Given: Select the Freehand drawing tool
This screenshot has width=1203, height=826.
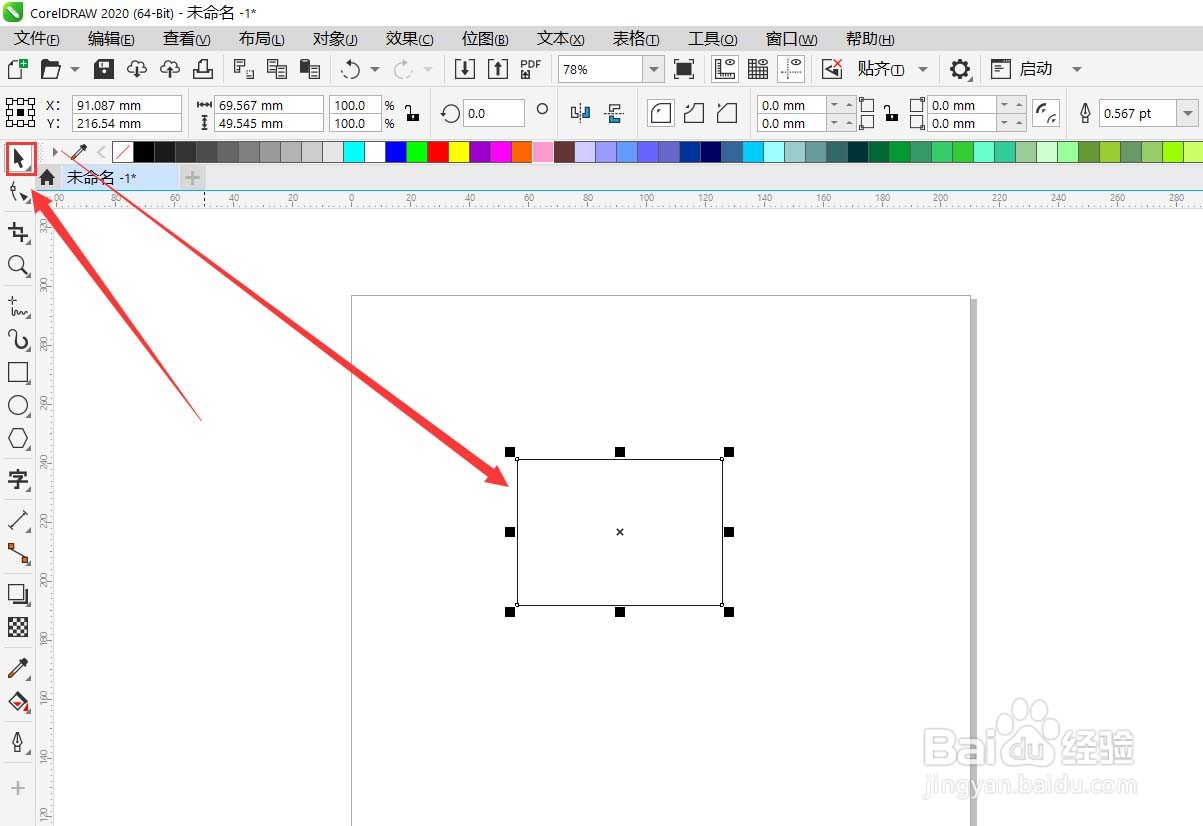Looking at the screenshot, I should click(x=18, y=306).
